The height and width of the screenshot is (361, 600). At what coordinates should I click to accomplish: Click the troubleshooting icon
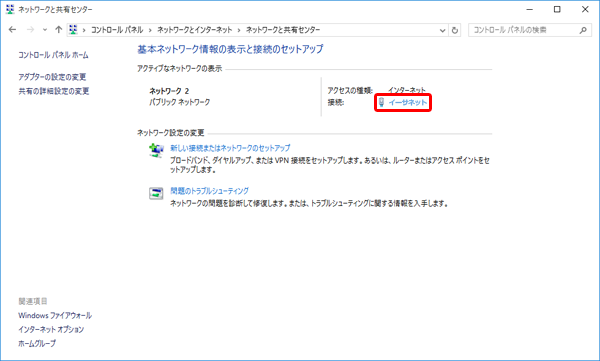156,193
